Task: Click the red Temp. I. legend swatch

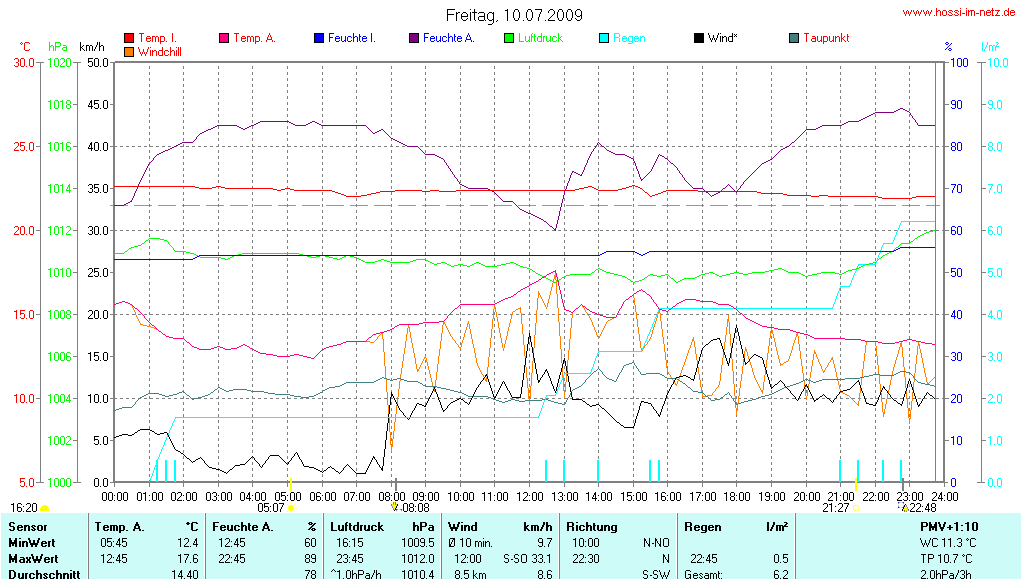Action: (129, 38)
